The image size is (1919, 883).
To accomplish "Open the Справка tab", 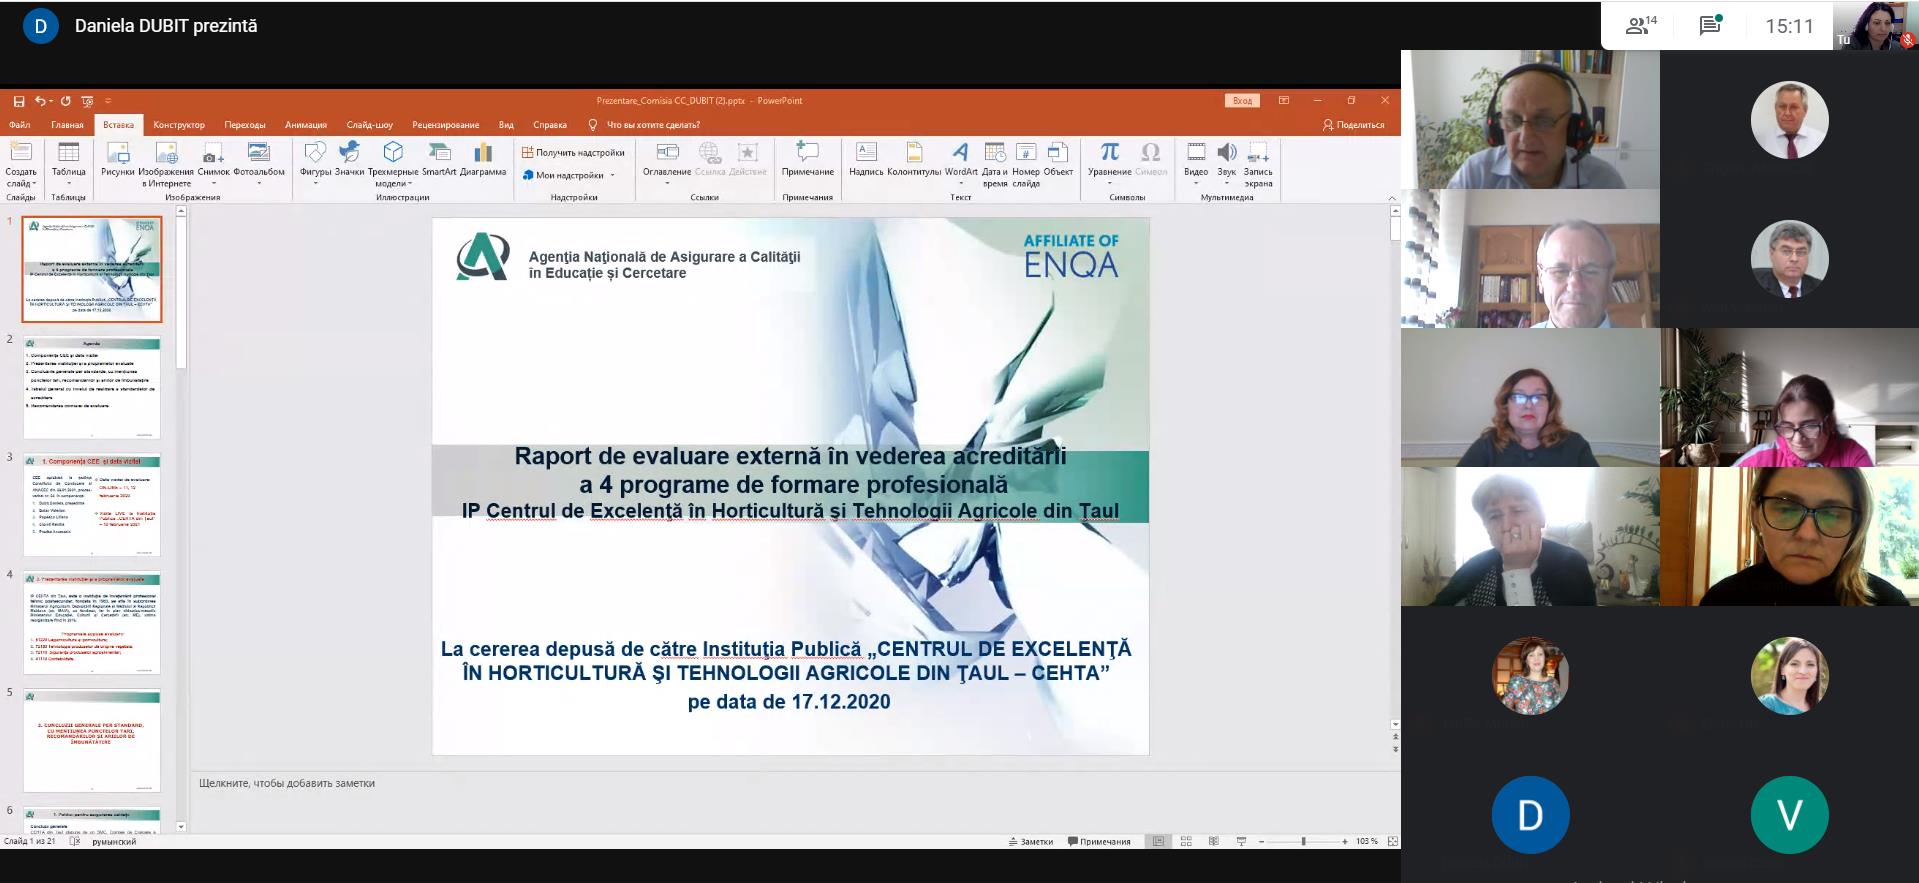I will point(550,125).
